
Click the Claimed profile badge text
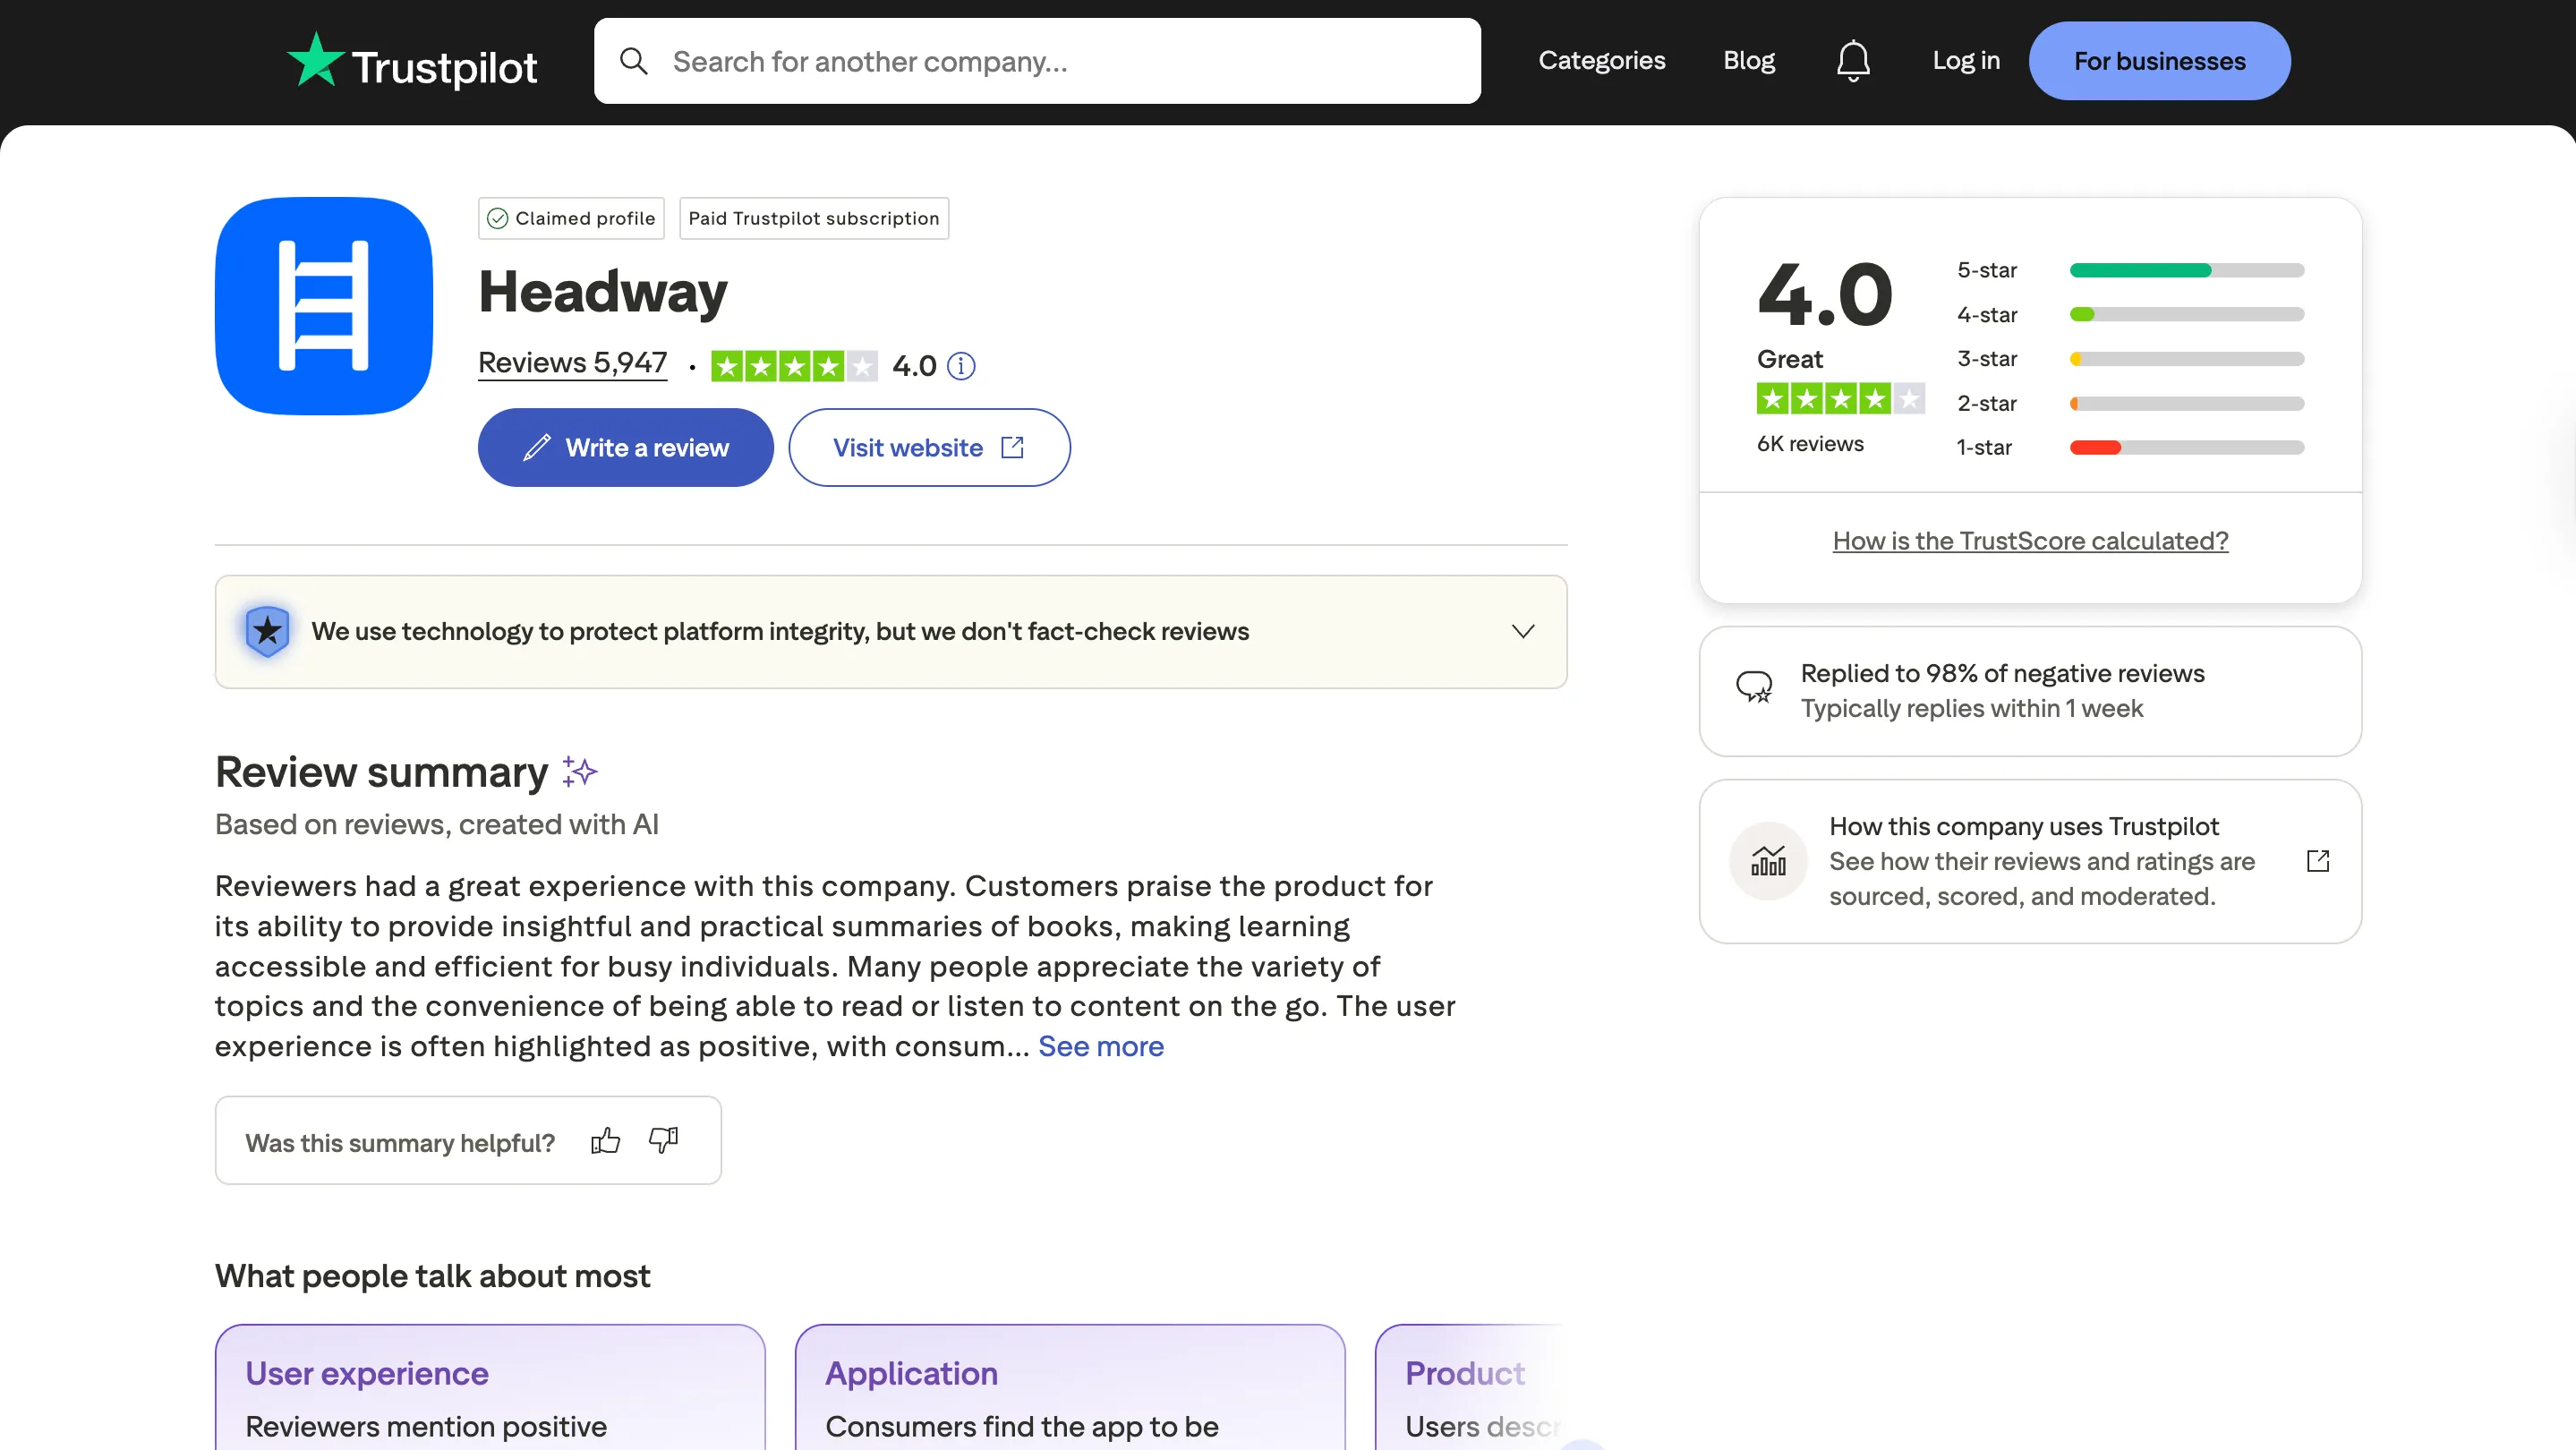pos(585,219)
